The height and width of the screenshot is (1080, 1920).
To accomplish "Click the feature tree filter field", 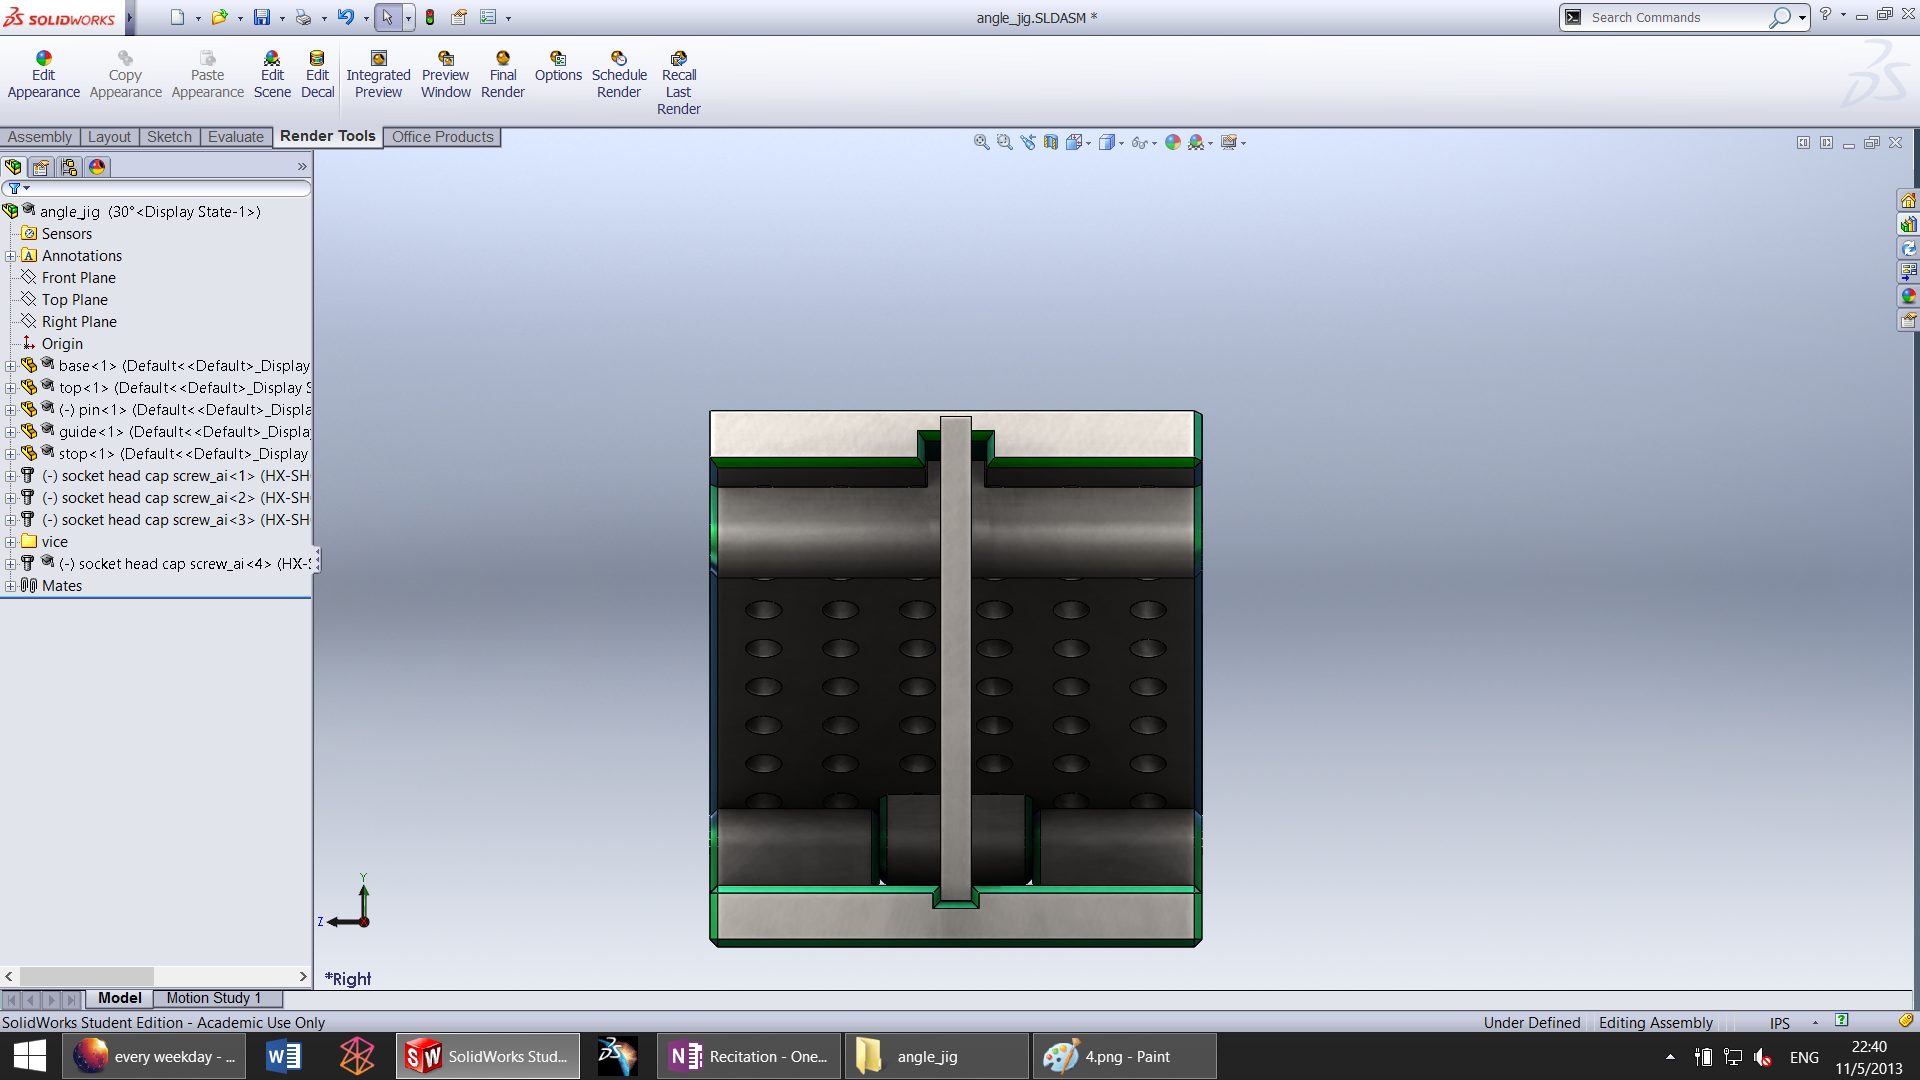I will 157,188.
